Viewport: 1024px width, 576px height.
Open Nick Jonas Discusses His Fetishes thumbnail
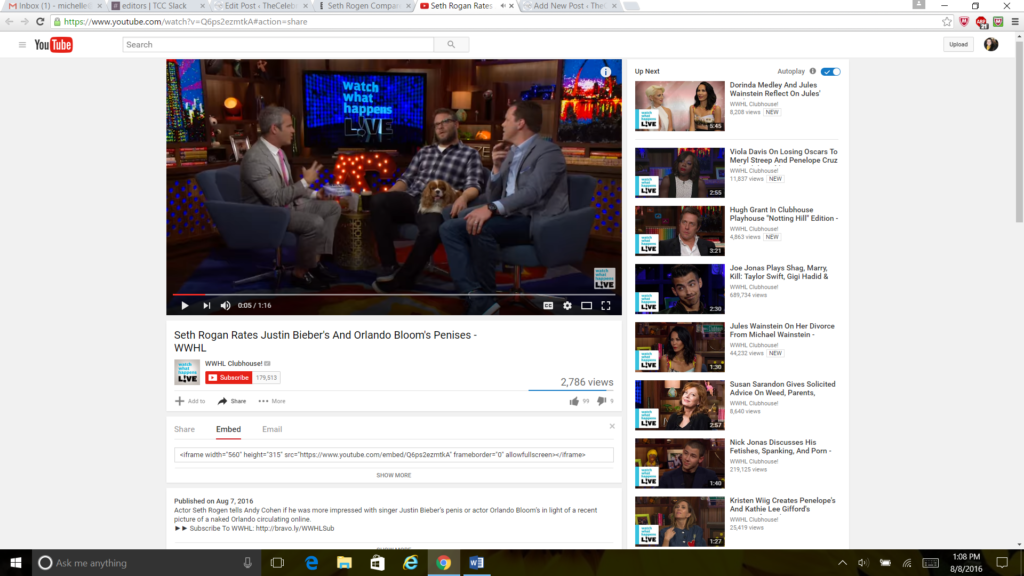(680, 463)
